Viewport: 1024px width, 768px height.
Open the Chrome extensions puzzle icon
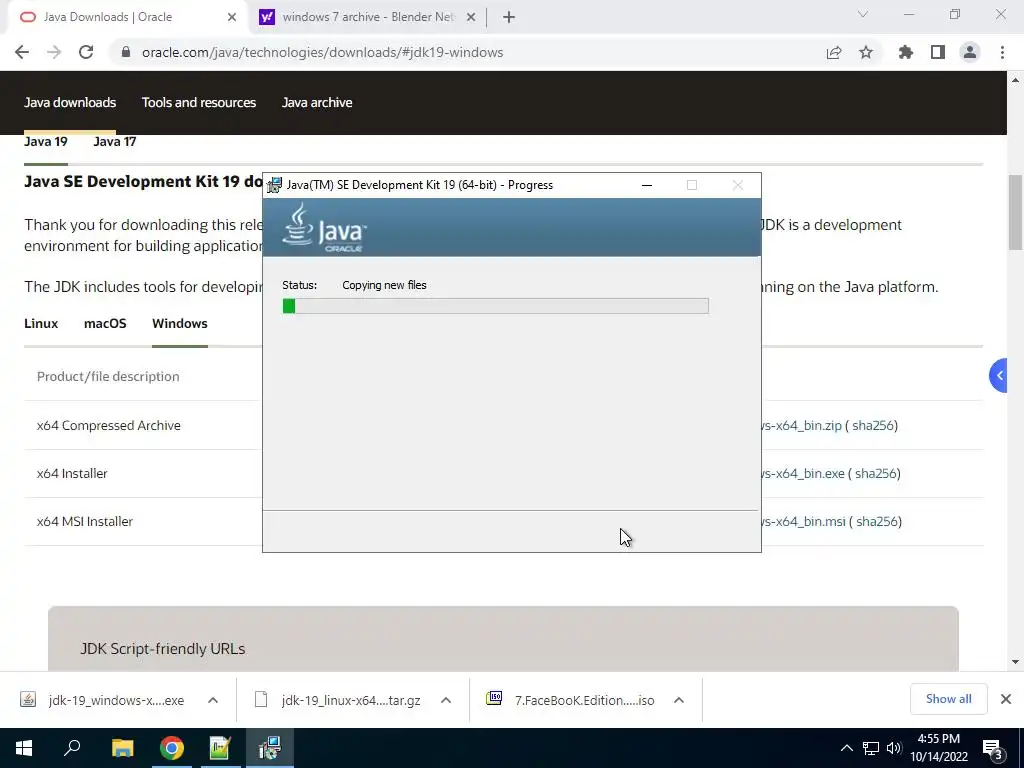pos(906,52)
